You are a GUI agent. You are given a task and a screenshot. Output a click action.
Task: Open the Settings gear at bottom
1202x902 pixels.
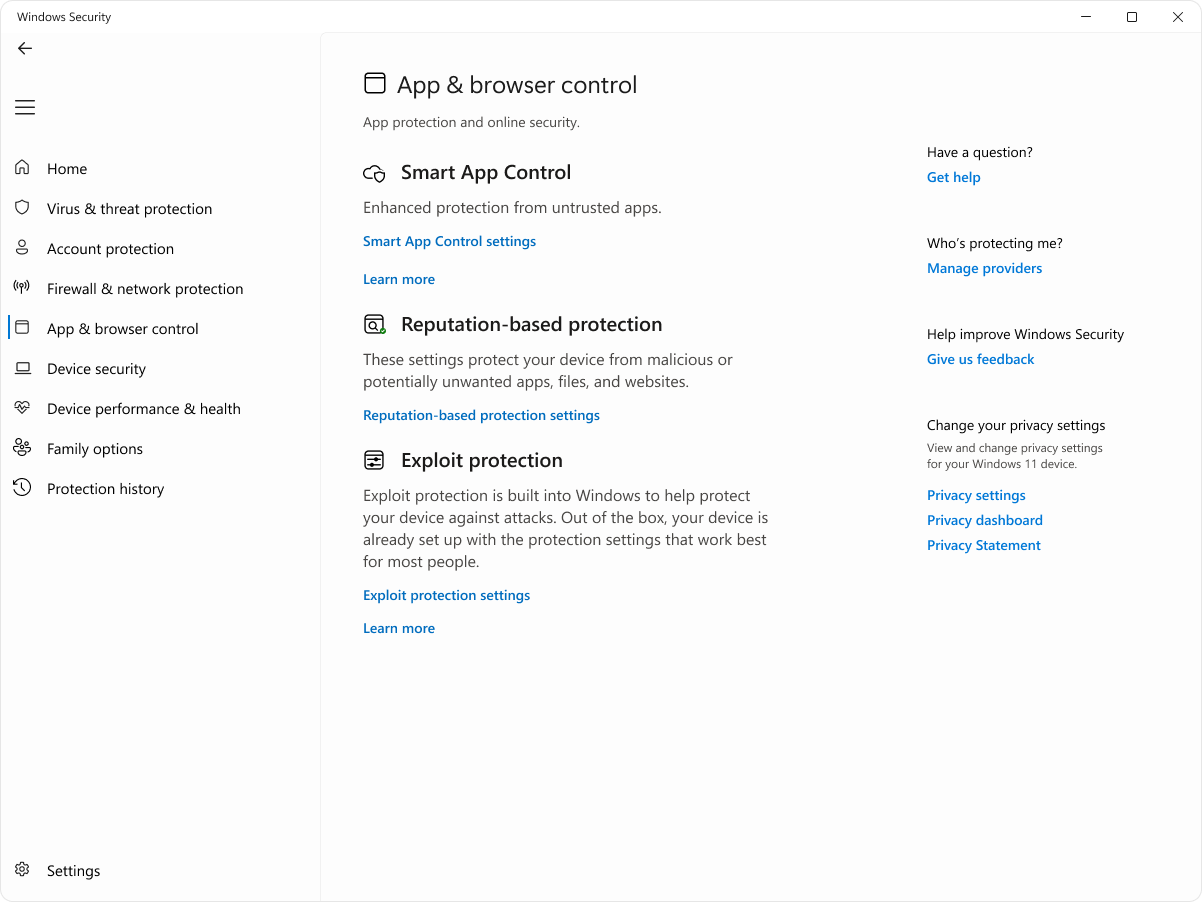21,870
